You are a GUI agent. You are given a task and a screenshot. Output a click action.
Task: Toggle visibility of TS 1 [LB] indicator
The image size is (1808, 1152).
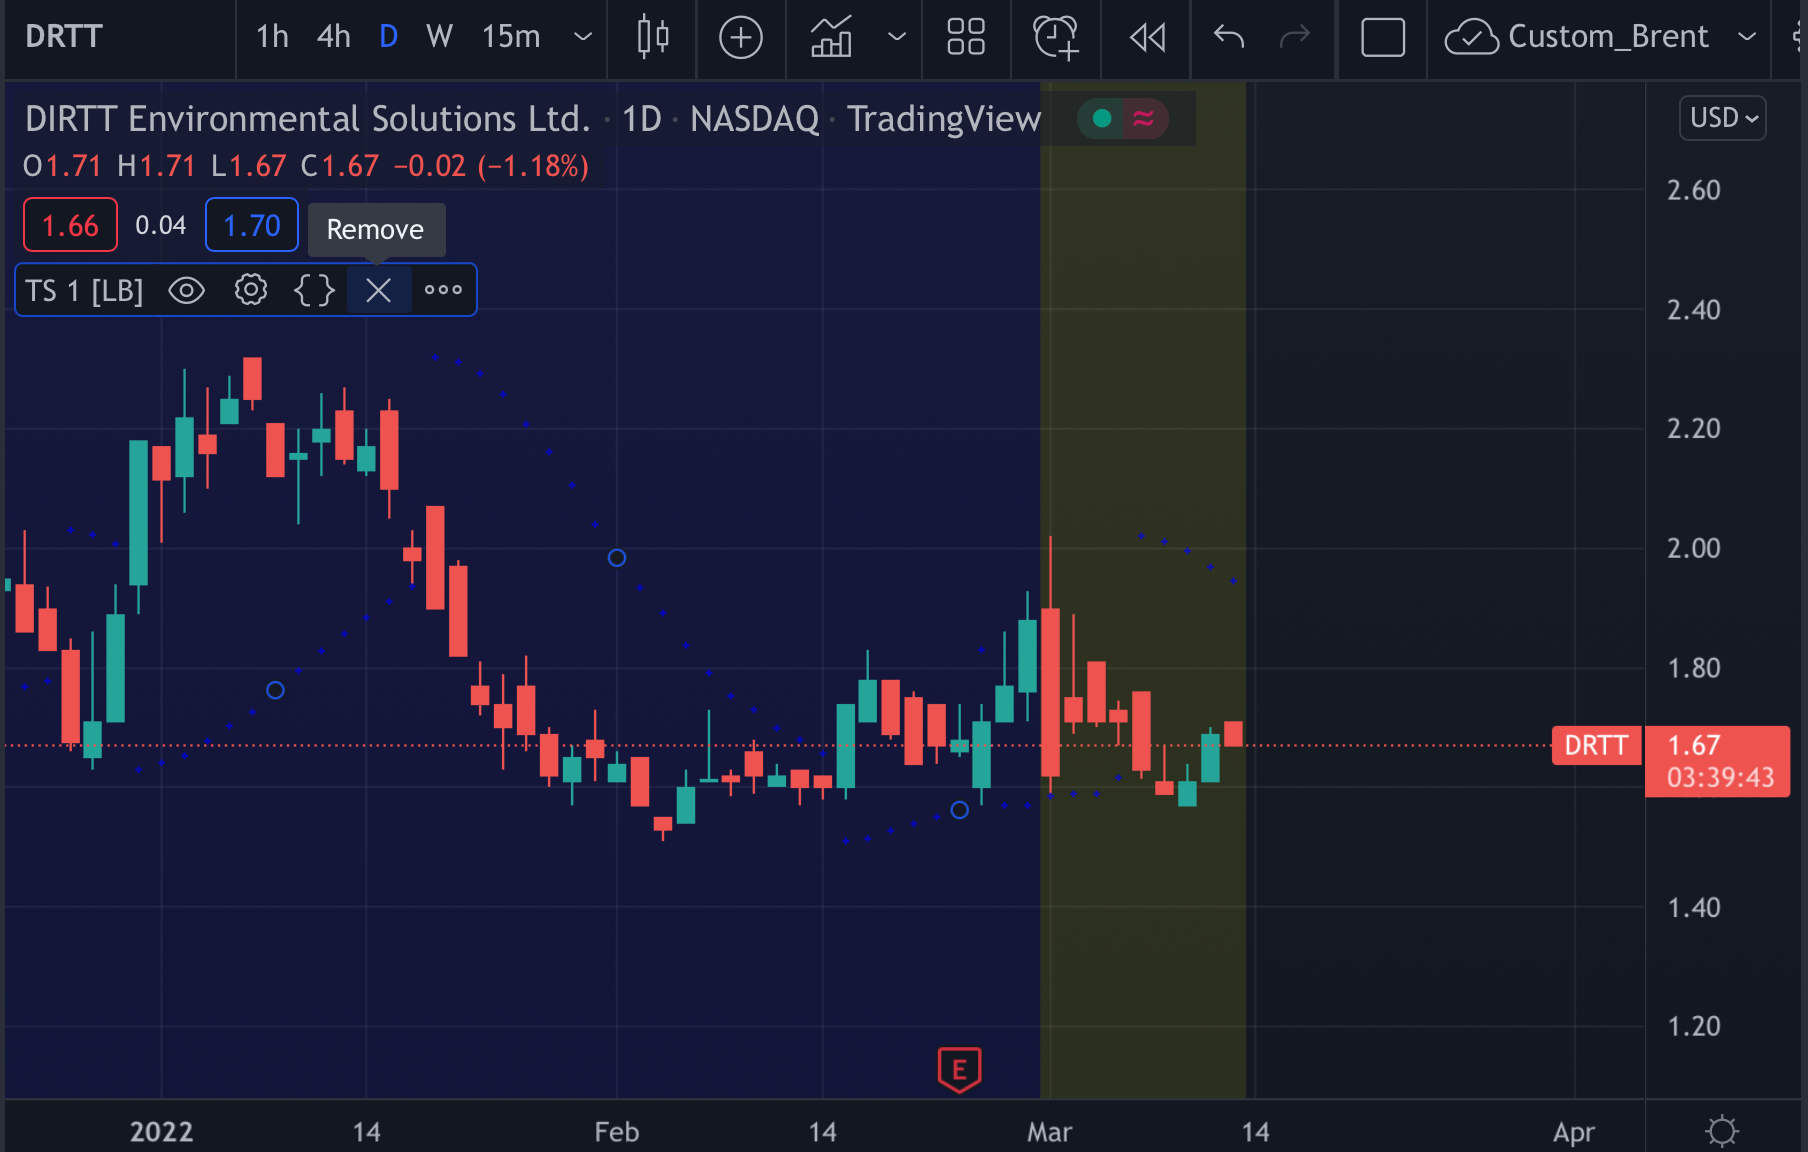[187, 291]
